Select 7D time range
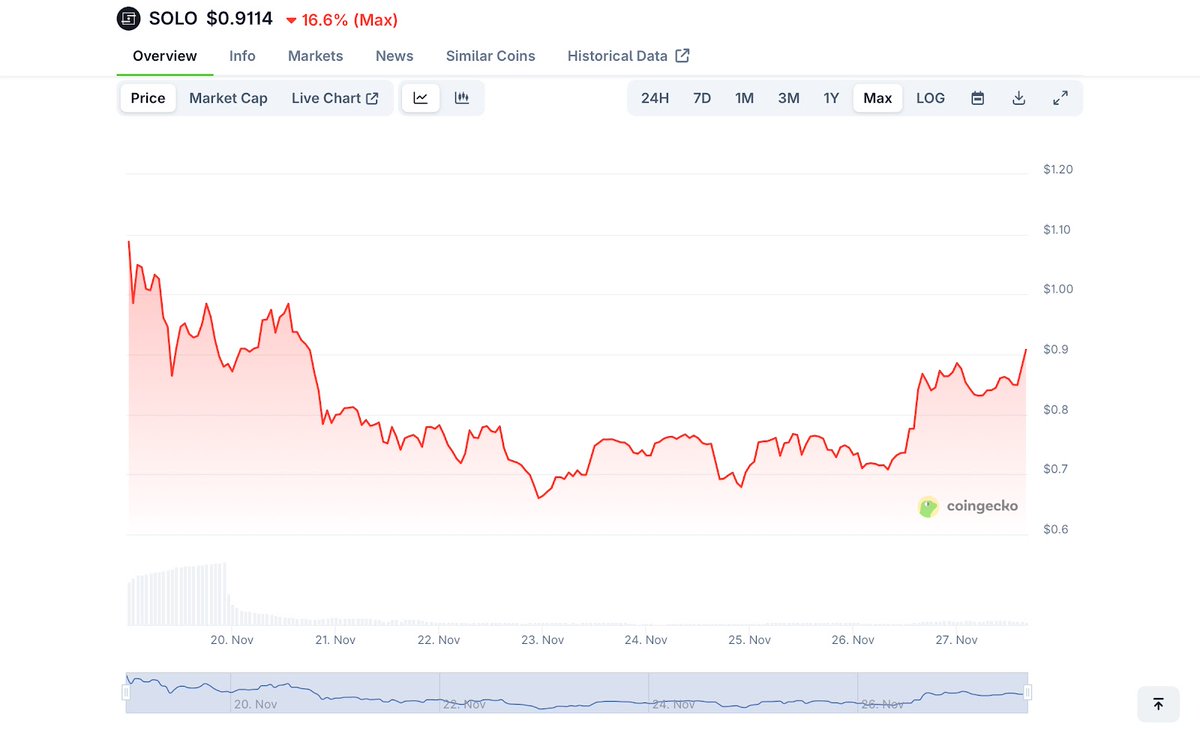This screenshot has height=731, width=1200. coord(702,98)
